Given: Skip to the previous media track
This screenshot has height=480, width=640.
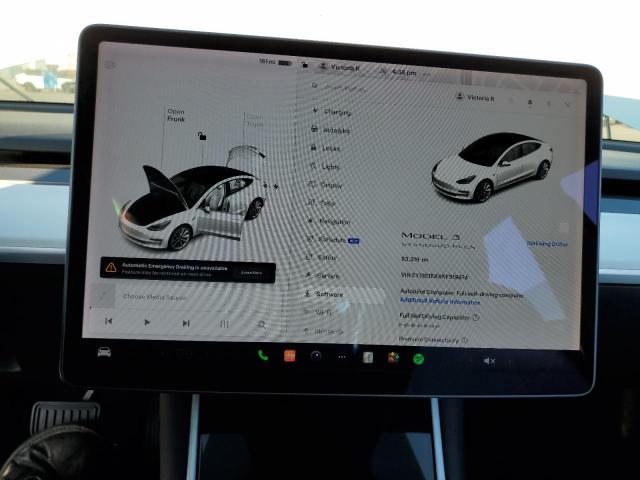Looking at the screenshot, I should [108, 321].
